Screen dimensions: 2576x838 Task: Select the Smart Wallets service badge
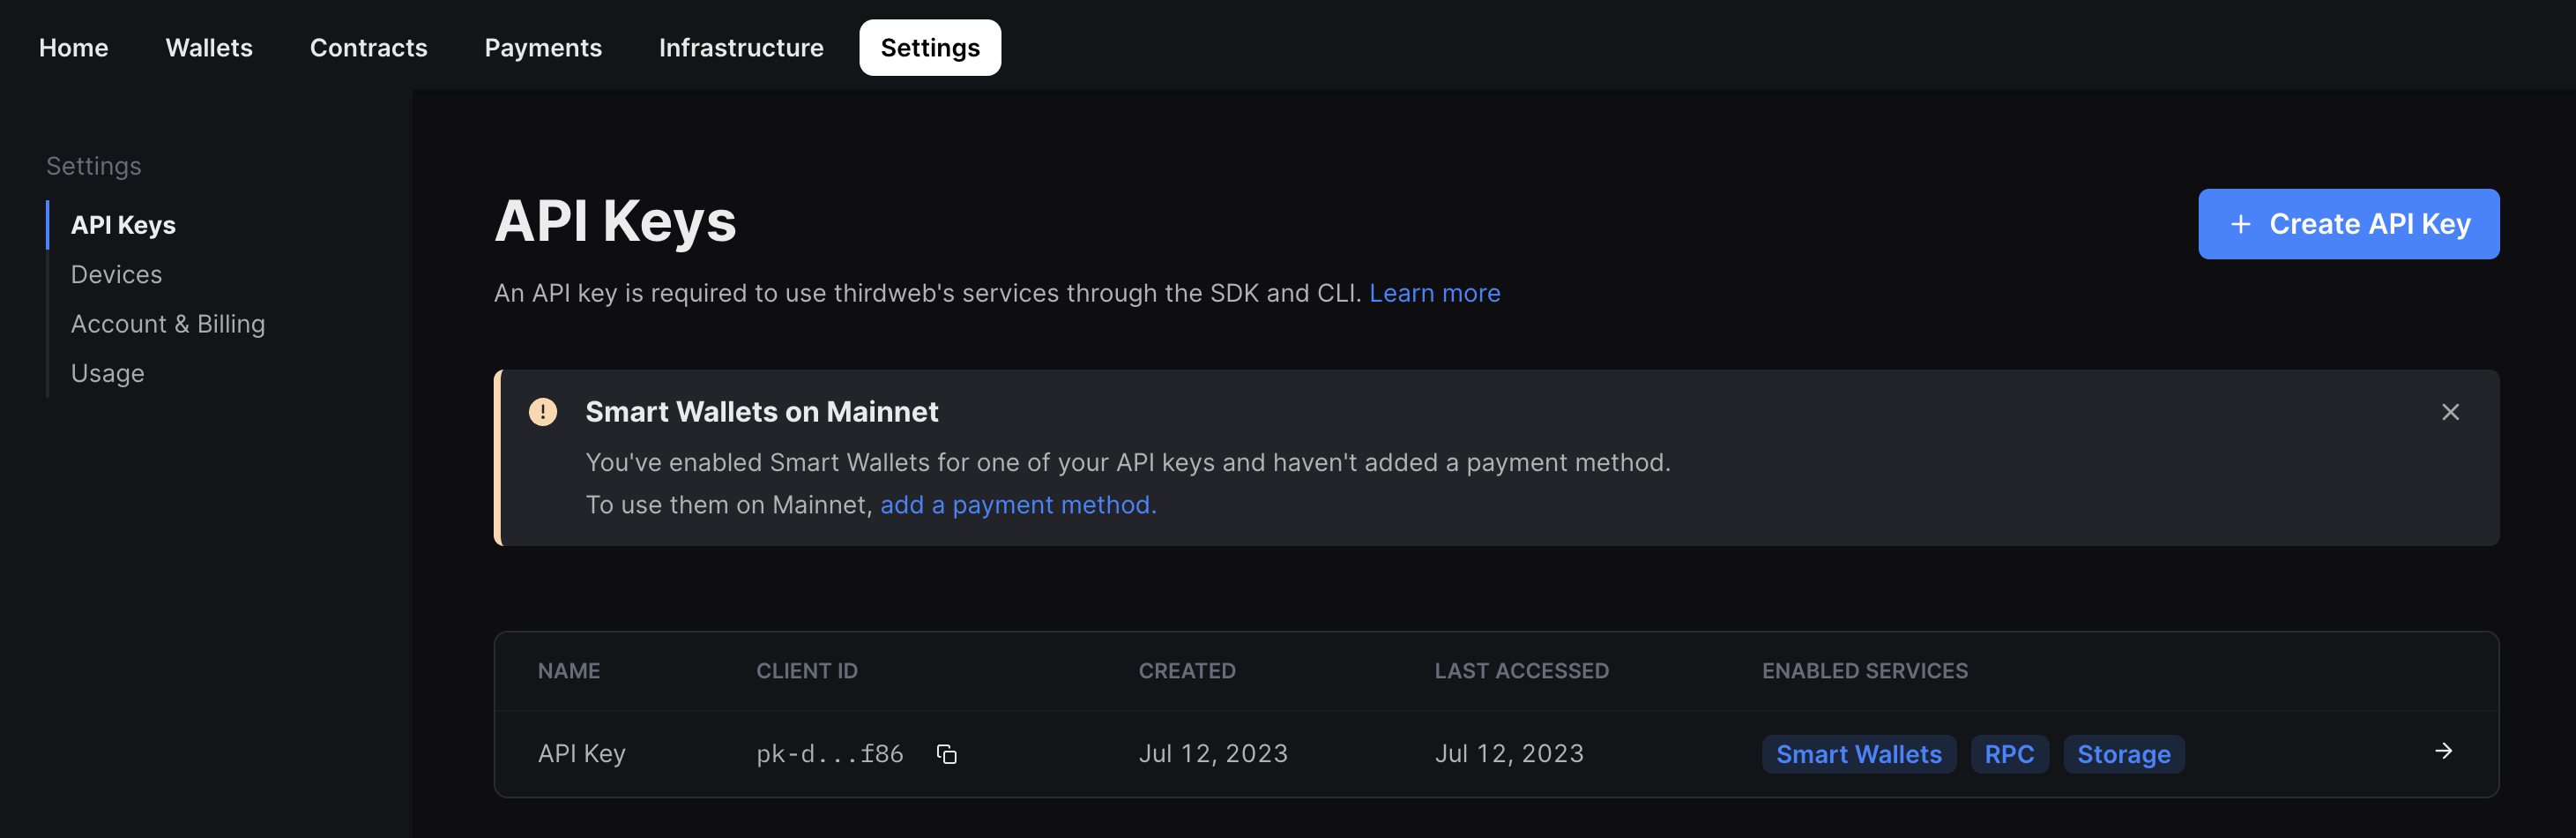(1858, 754)
